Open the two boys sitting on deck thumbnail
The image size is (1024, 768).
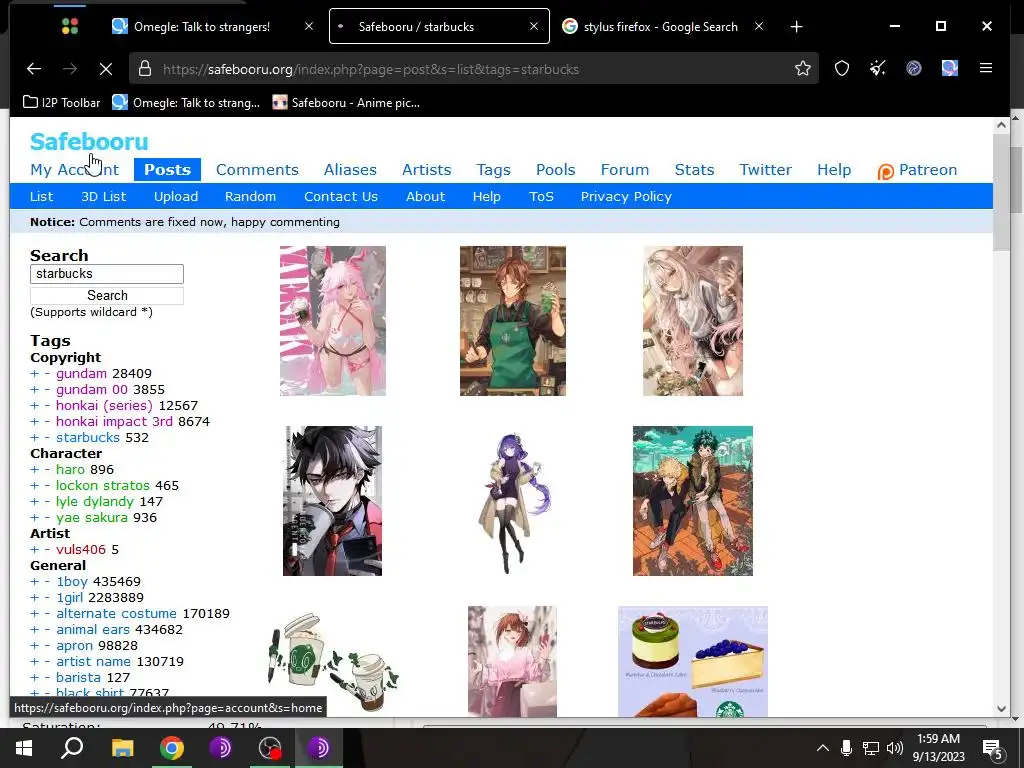pyautogui.click(x=693, y=501)
